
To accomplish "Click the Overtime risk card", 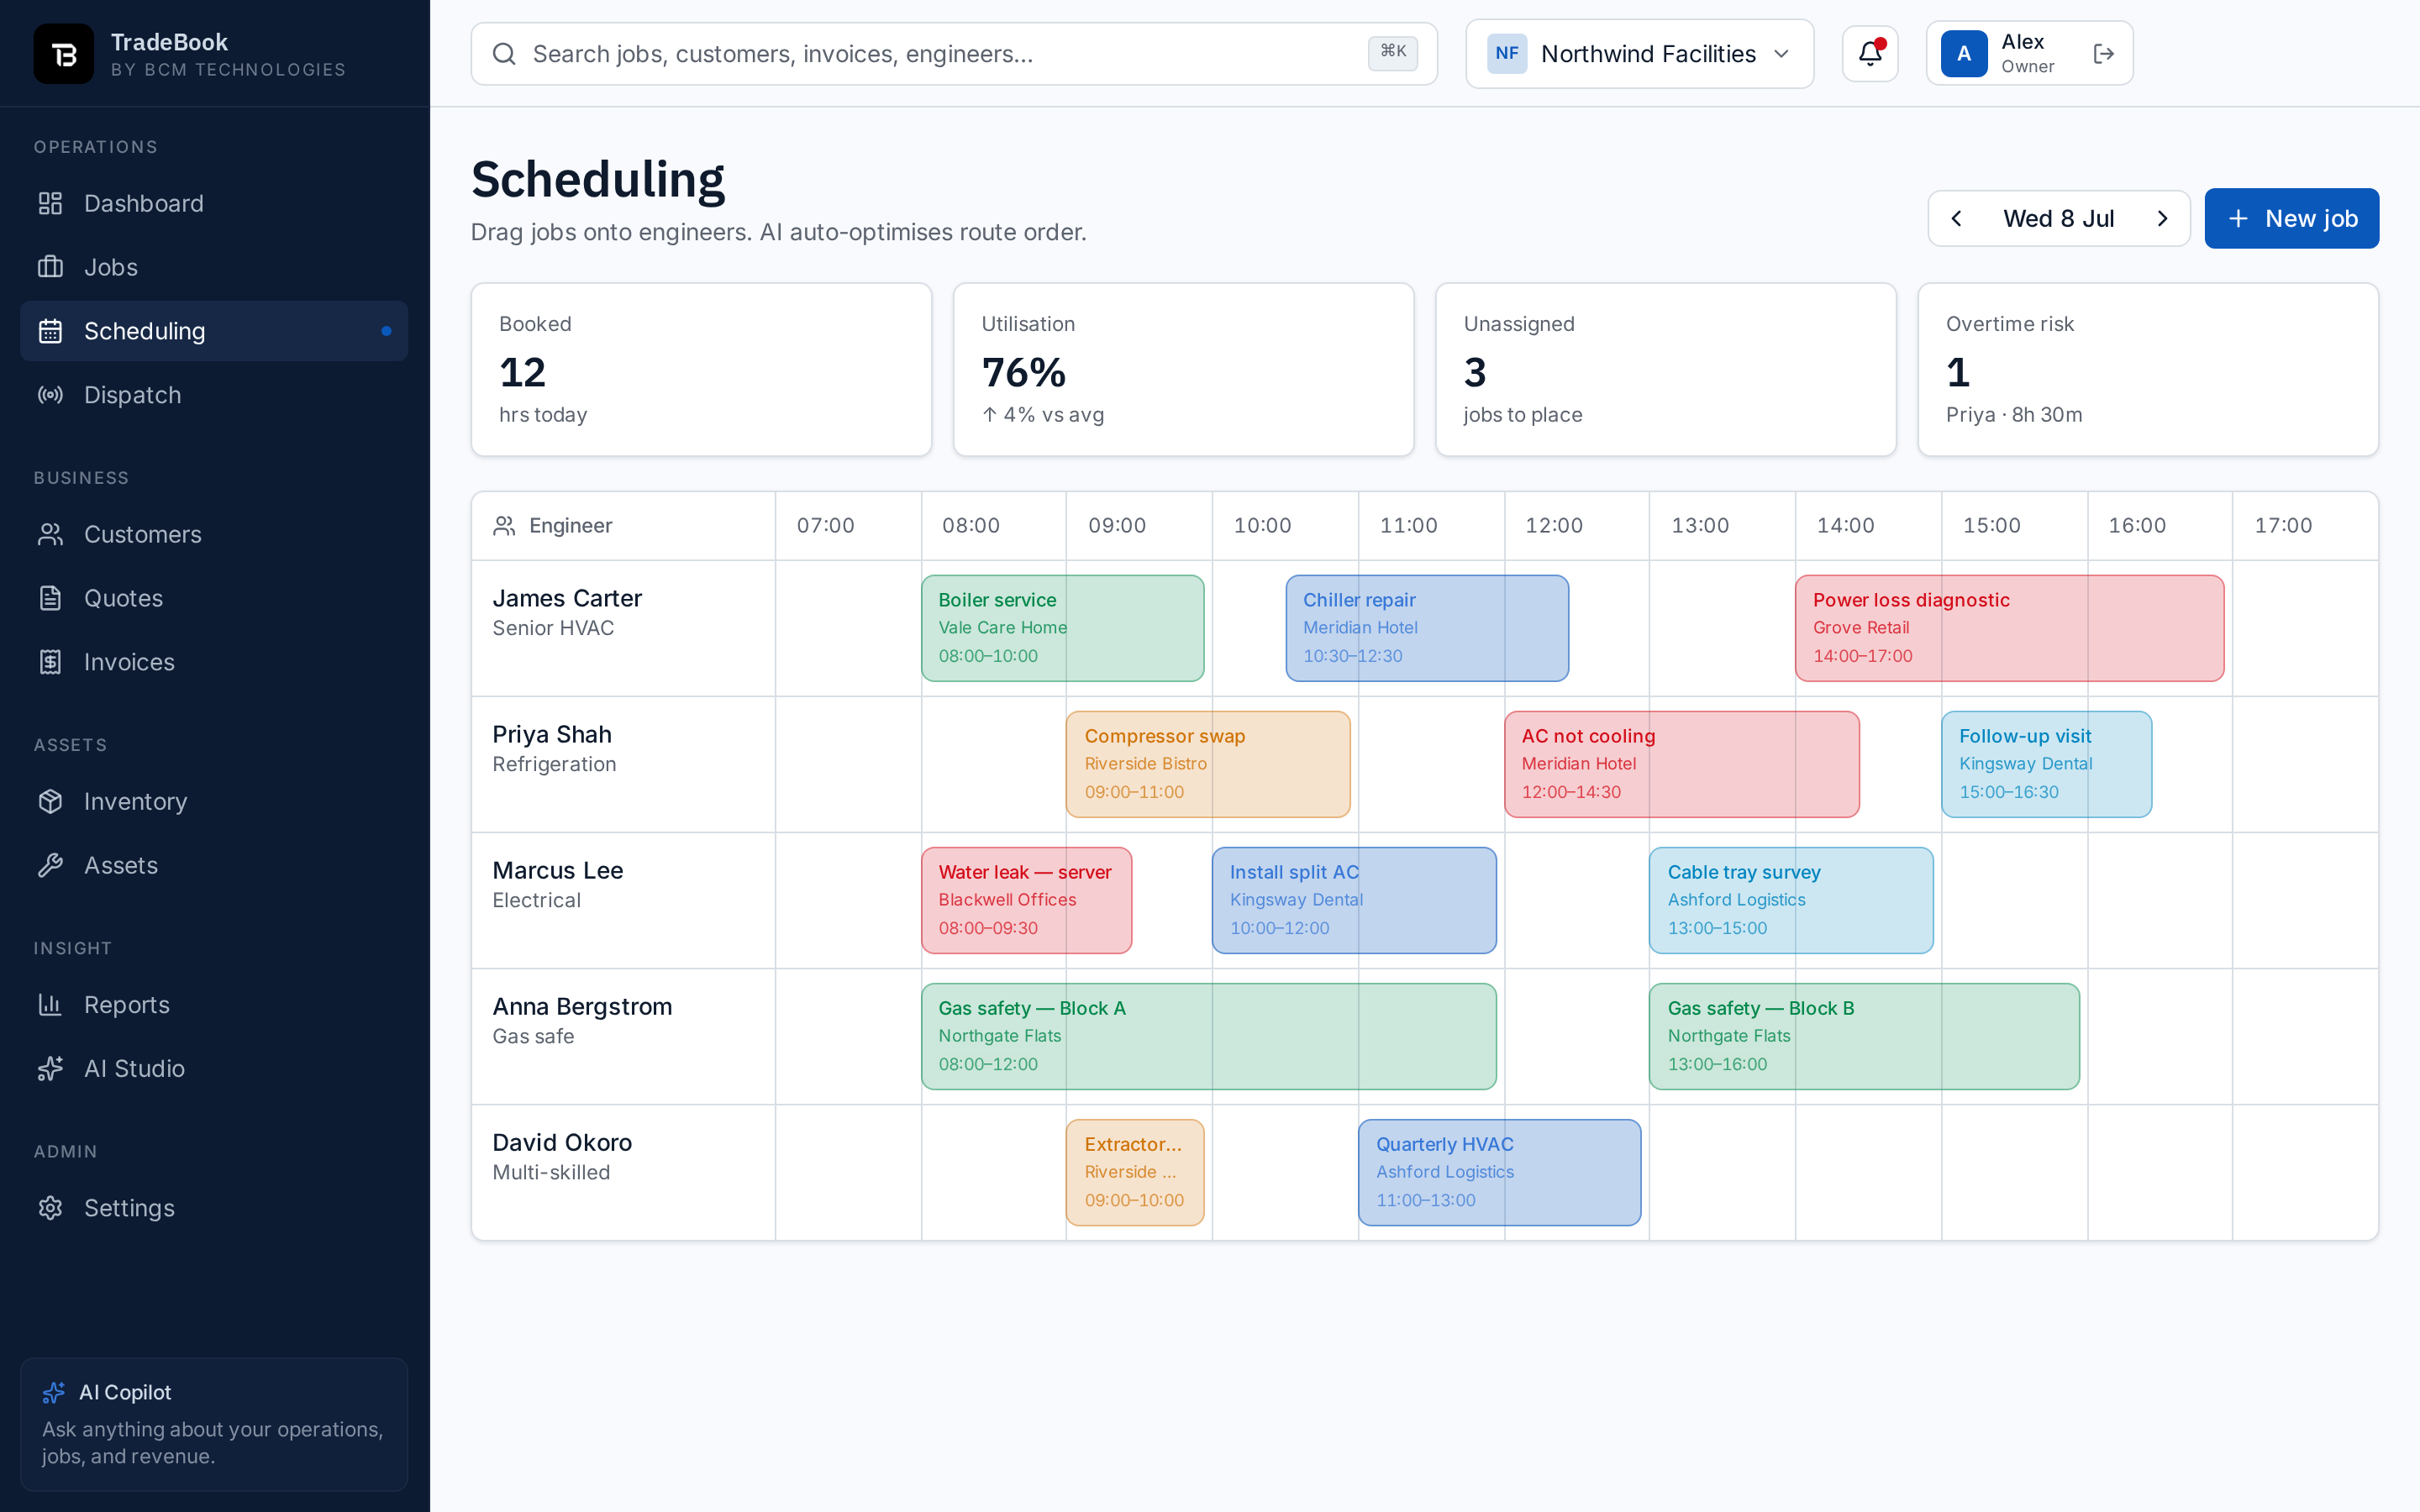I will point(2148,369).
